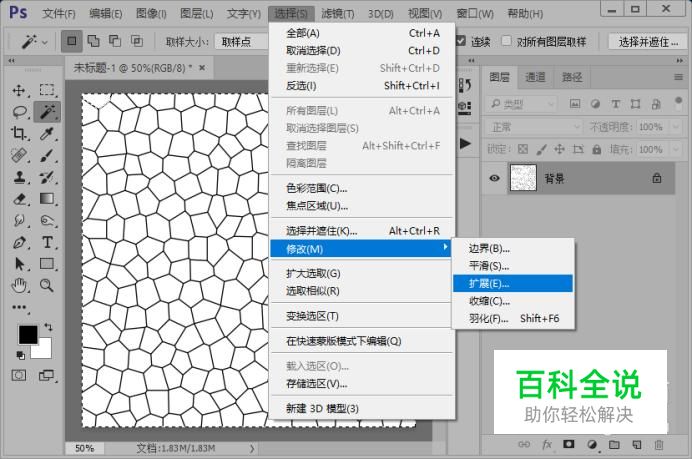
Task: Select the Dodge tool
Action: [46, 220]
